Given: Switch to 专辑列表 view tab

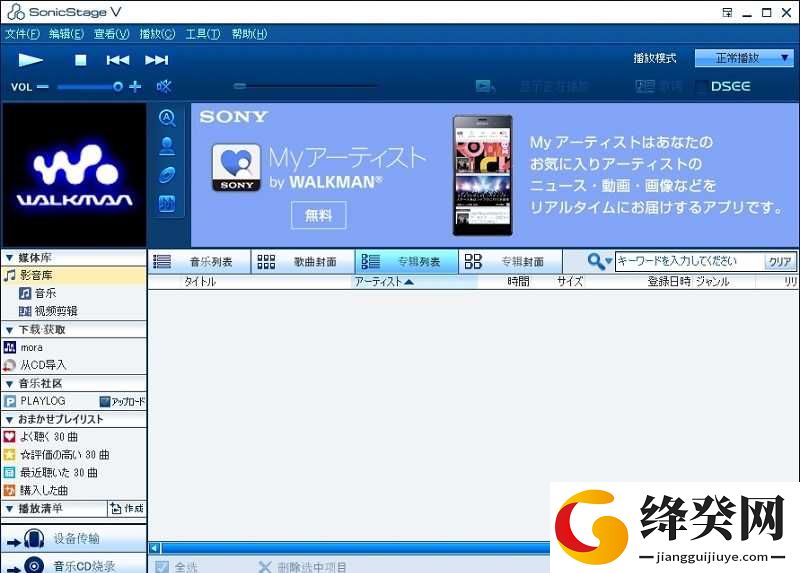Looking at the screenshot, I should point(407,262).
